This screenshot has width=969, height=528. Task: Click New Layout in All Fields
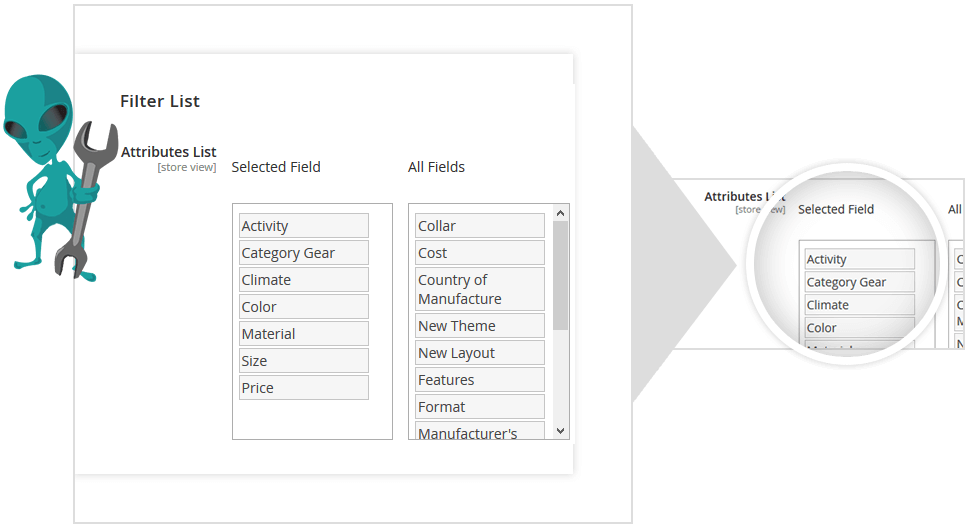(480, 353)
